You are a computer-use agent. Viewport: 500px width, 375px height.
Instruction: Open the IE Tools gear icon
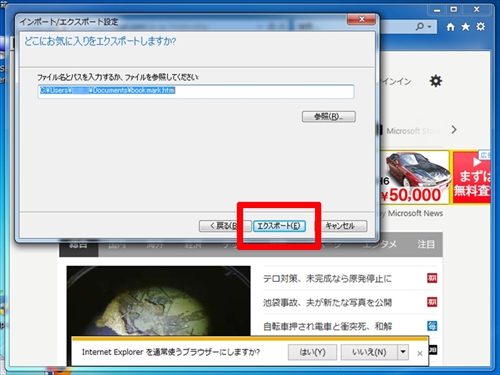pos(481,26)
